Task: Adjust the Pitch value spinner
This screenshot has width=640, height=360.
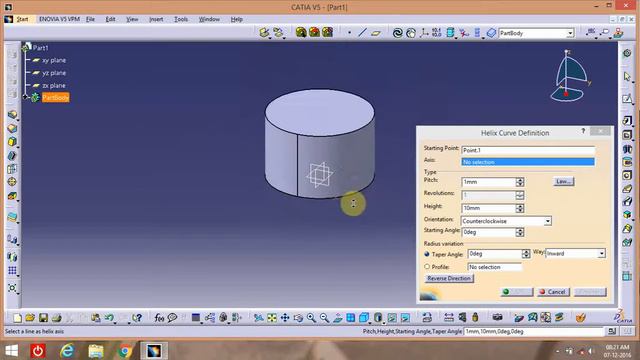Action: tap(520, 182)
